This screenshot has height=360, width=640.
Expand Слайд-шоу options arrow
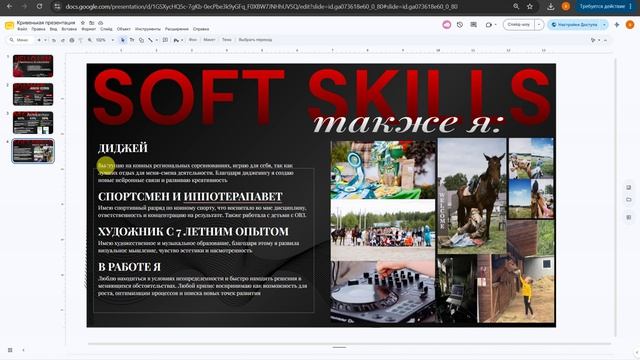click(539, 25)
